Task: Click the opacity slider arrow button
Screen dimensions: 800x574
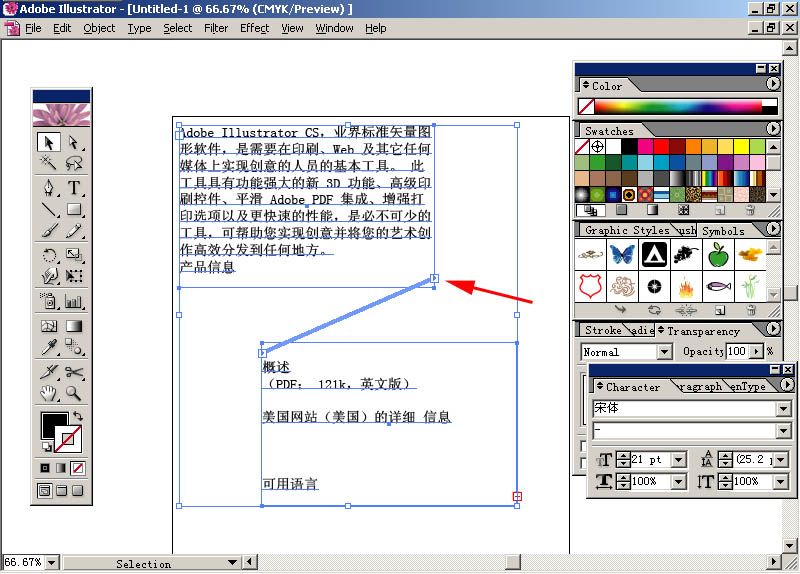Action: pyautogui.click(x=756, y=352)
